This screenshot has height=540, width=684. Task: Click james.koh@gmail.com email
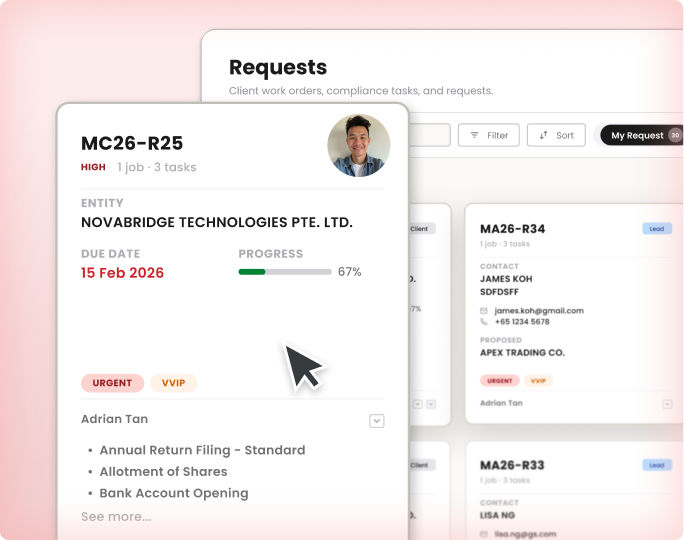tap(539, 311)
